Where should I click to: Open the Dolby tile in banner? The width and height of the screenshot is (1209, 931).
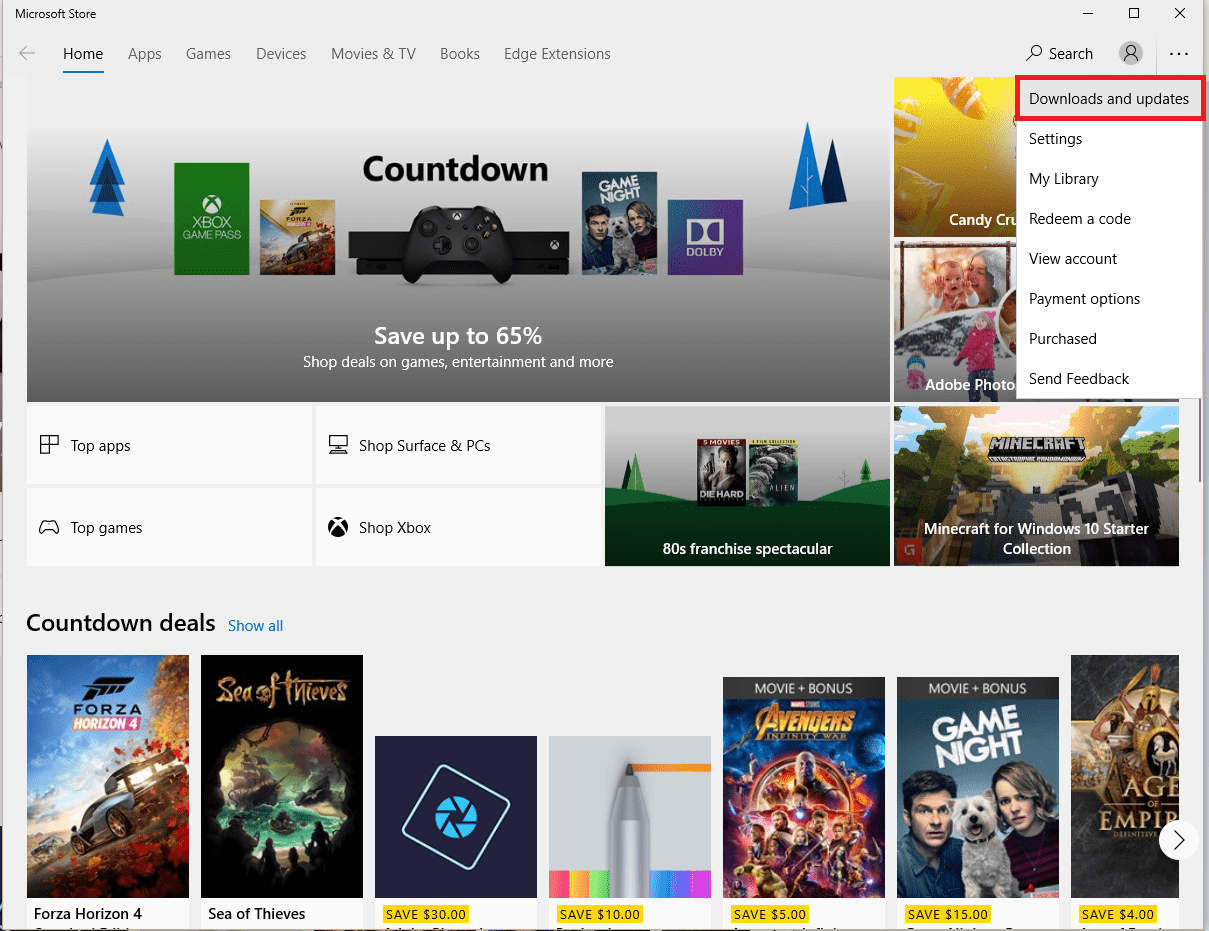705,237
